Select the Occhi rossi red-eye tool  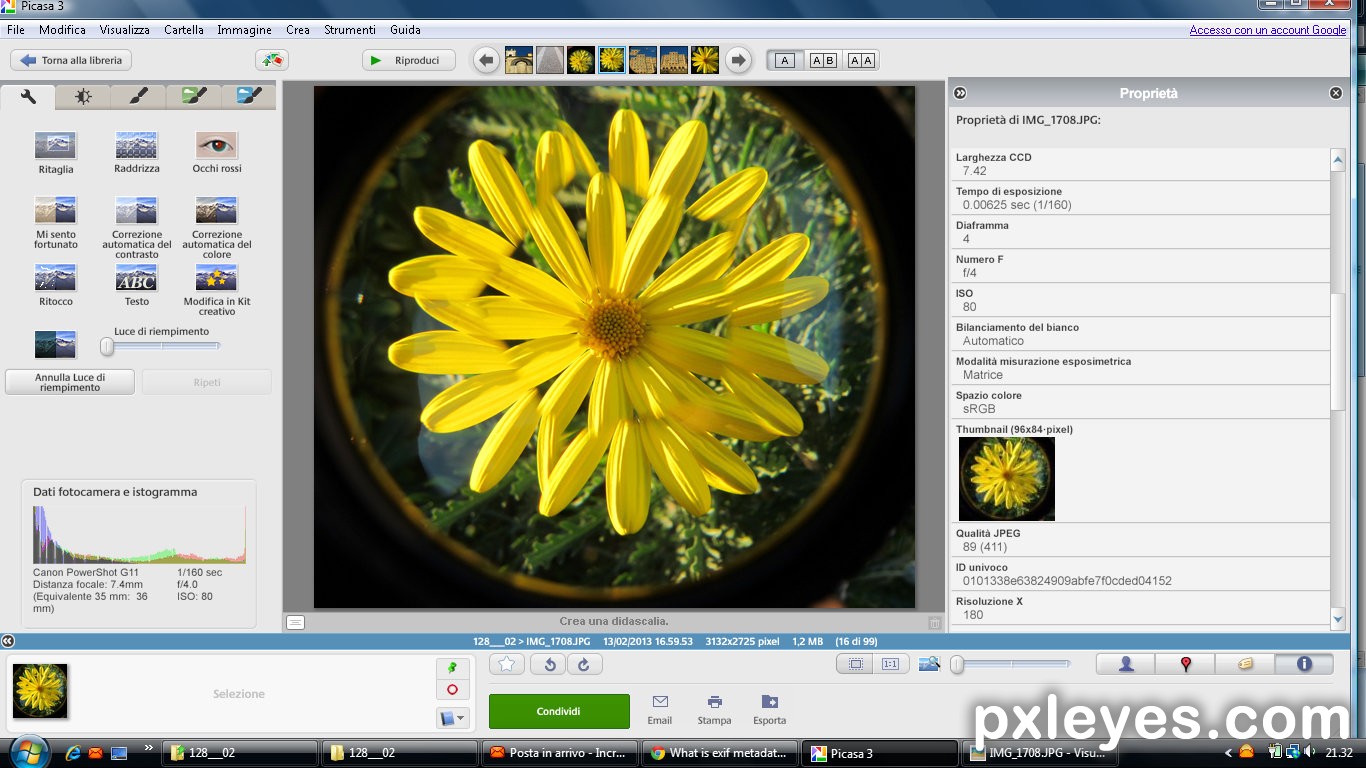pos(216,146)
